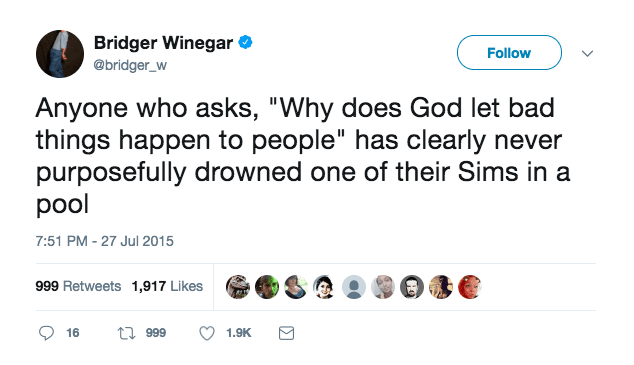Screen dimensions: 634x365
Task: Like the tweet with the heart icon
Action: (207, 333)
